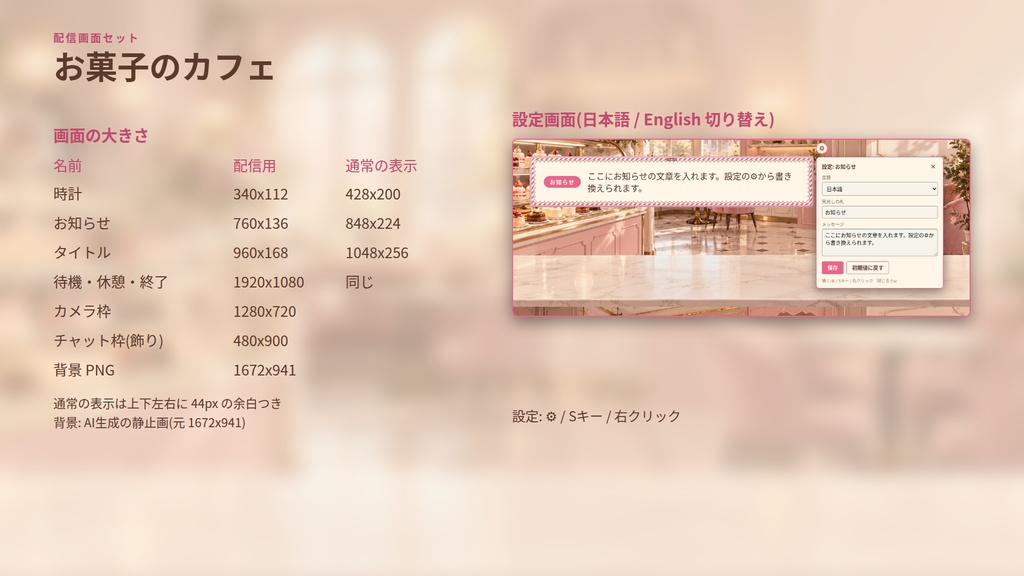Click the 340x112 size value
Image resolution: width=1024 pixels, height=576 pixels.
click(x=261, y=194)
